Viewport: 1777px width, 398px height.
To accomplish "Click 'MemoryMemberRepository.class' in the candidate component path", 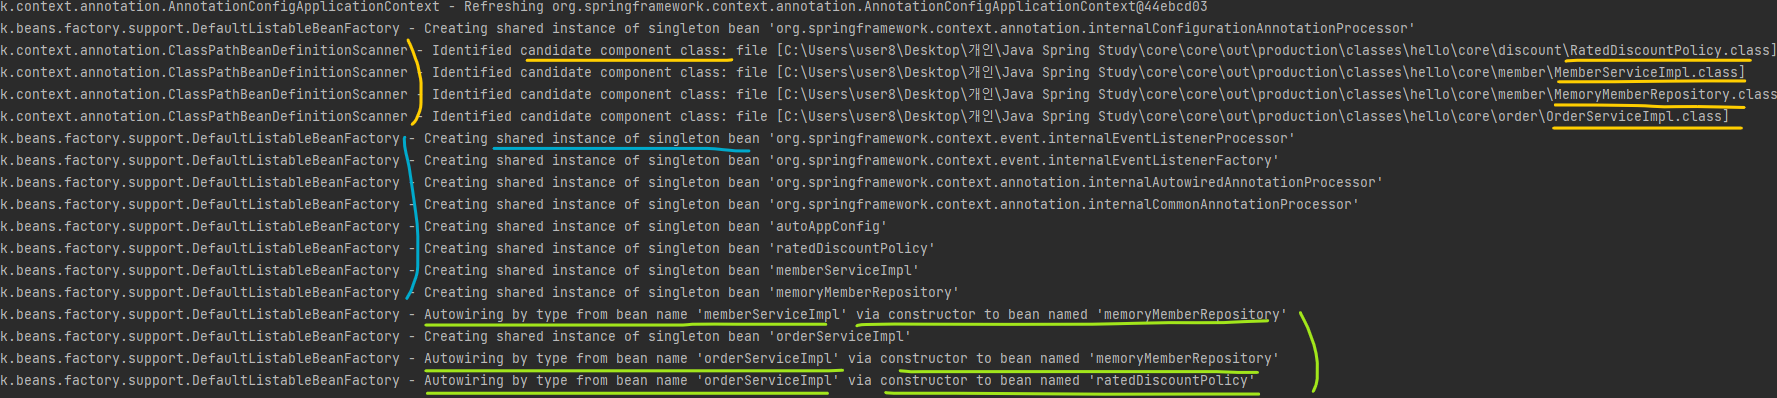I will pyautogui.click(x=1665, y=94).
